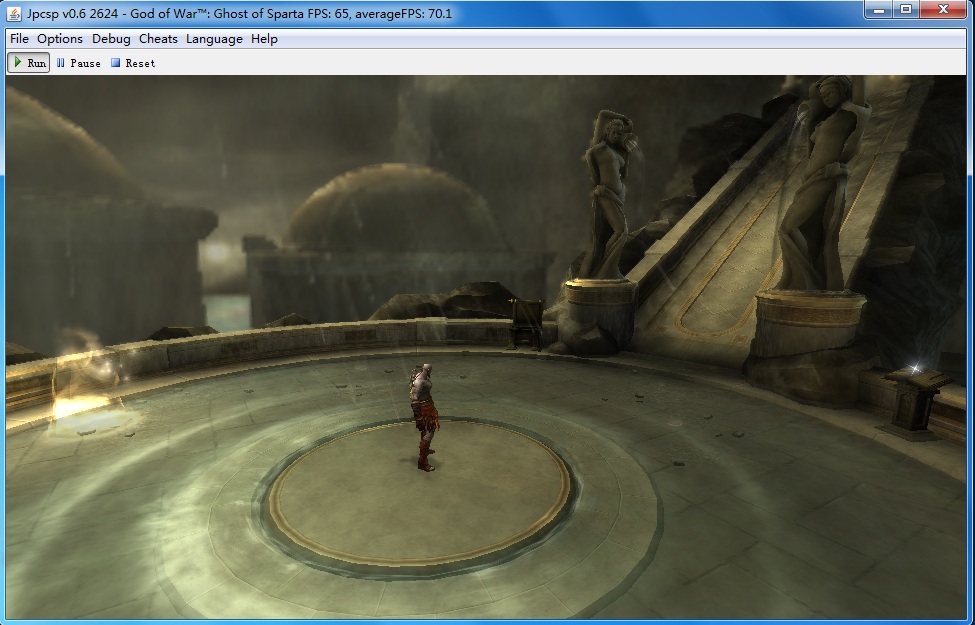Viewport: 975px width, 625px height.
Task: Expand the Language menu
Action: (214, 39)
